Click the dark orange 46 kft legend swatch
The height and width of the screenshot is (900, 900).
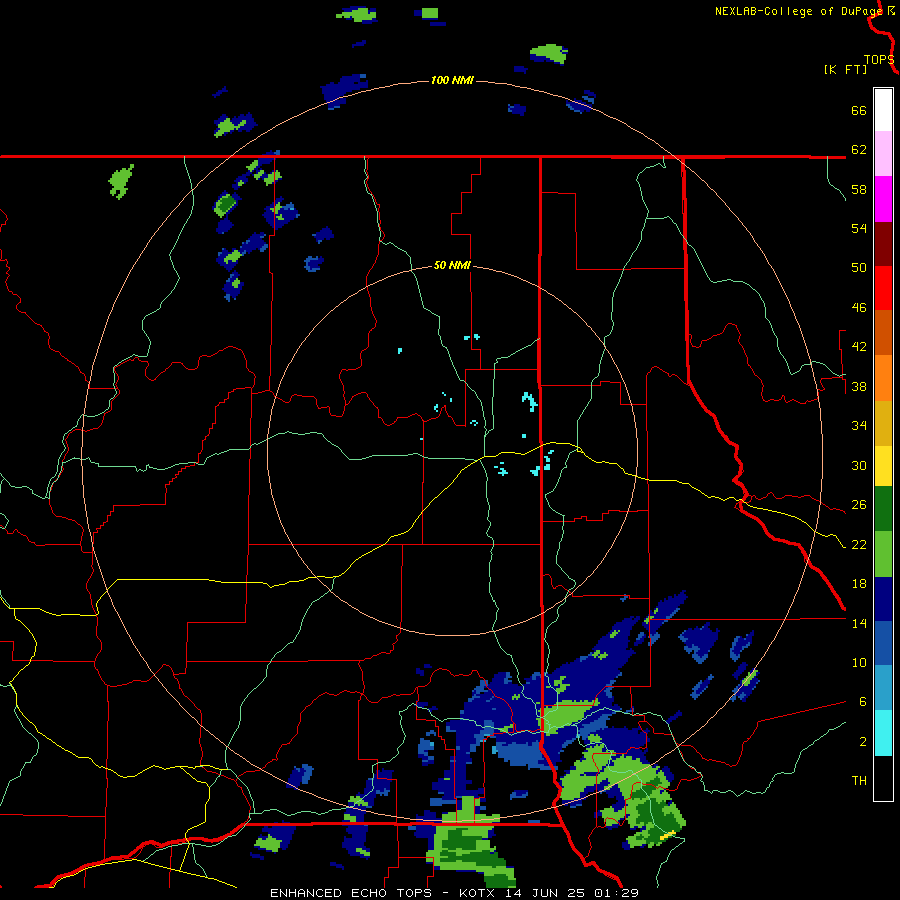[883, 332]
